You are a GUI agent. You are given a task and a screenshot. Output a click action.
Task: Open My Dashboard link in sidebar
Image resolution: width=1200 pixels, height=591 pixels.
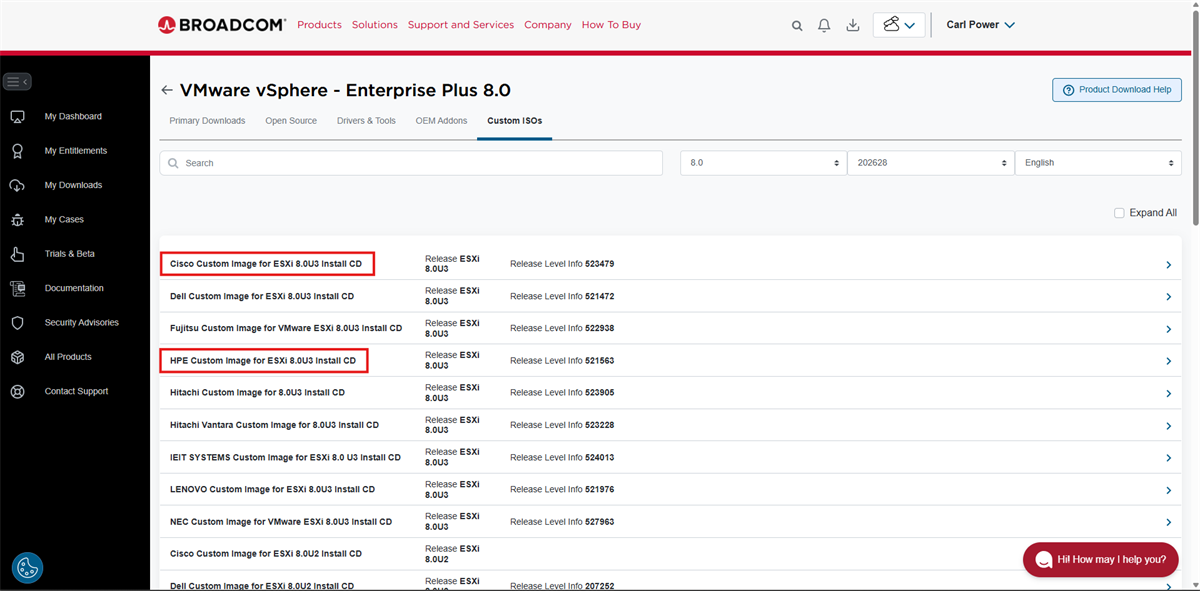73,117
